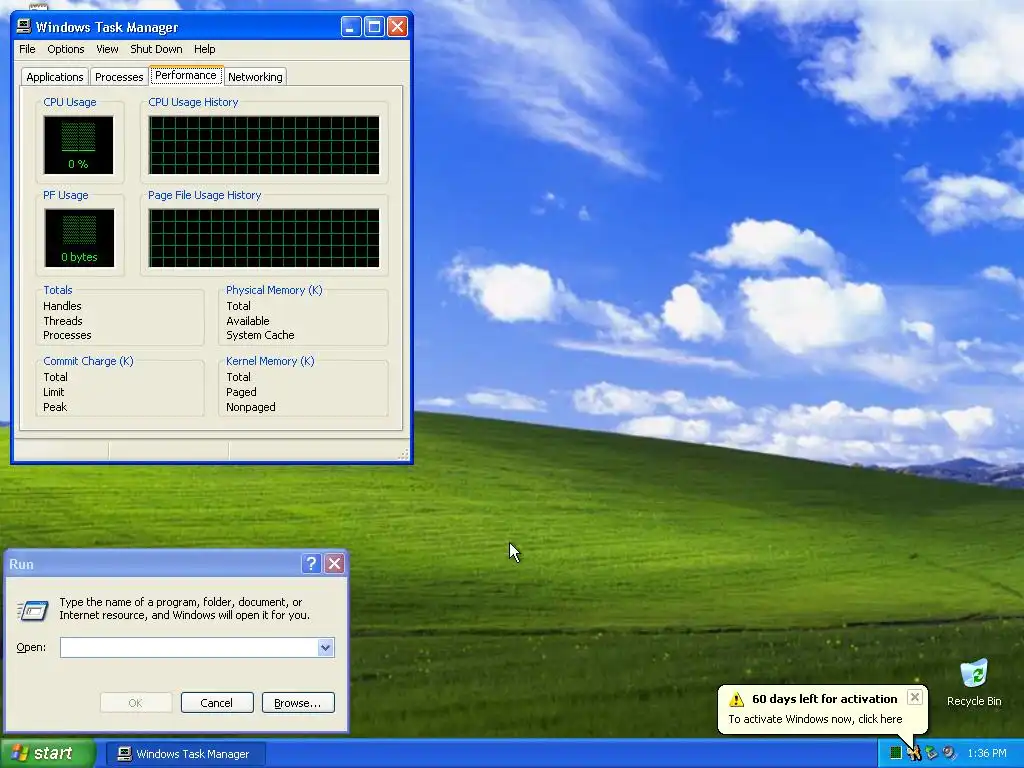Click 'Processes' label under Totals
Image resolution: width=1024 pixels, height=768 pixels.
point(67,335)
